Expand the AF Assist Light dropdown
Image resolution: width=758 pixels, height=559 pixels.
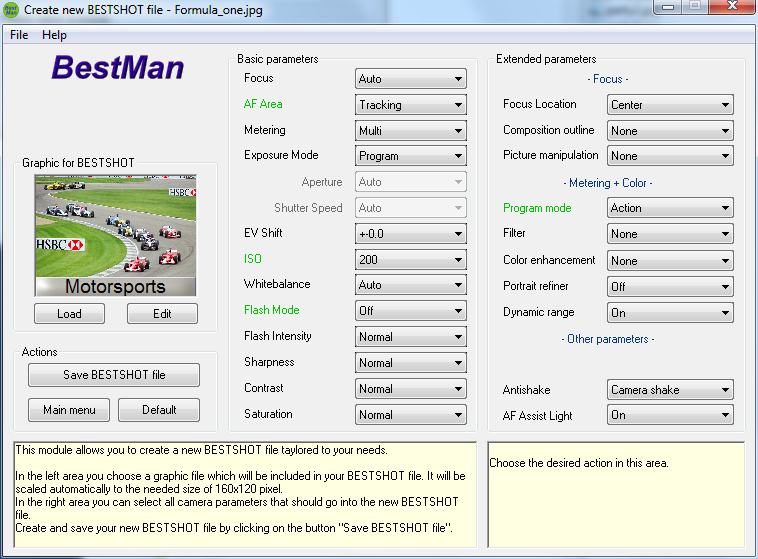pos(670,415)
